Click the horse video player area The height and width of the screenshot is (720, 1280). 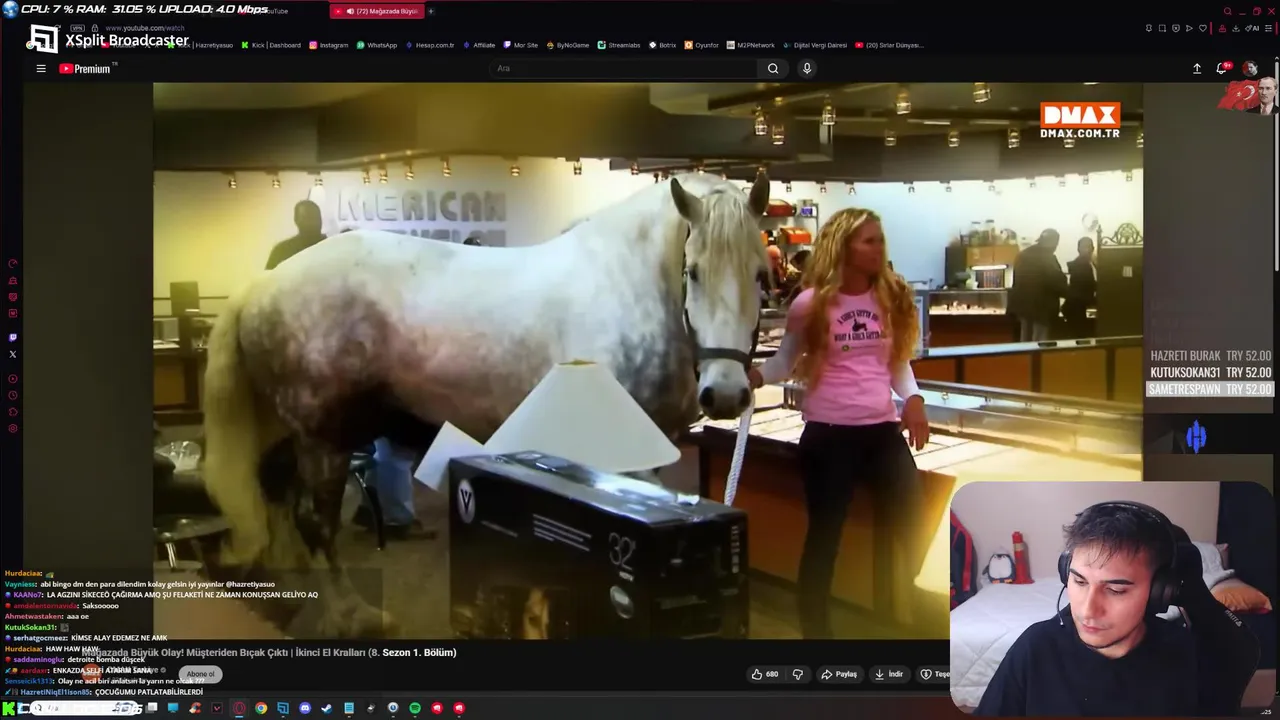pyautogui.click(x=648, y=360)
